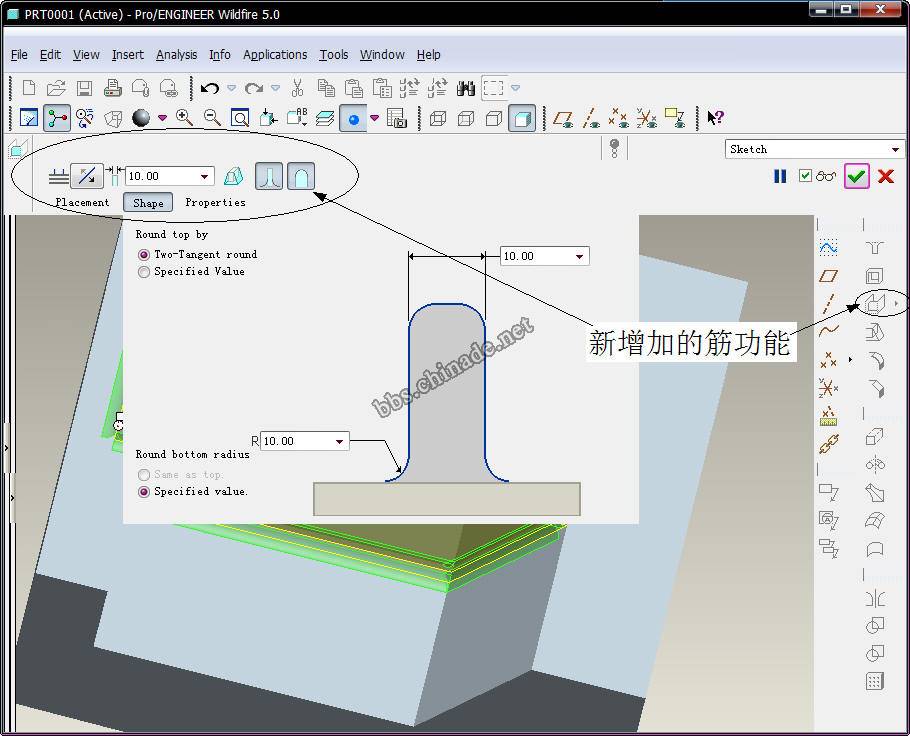
Task: Select the Datum Axis tool in right toolbar
Action: tap(828, 304)
